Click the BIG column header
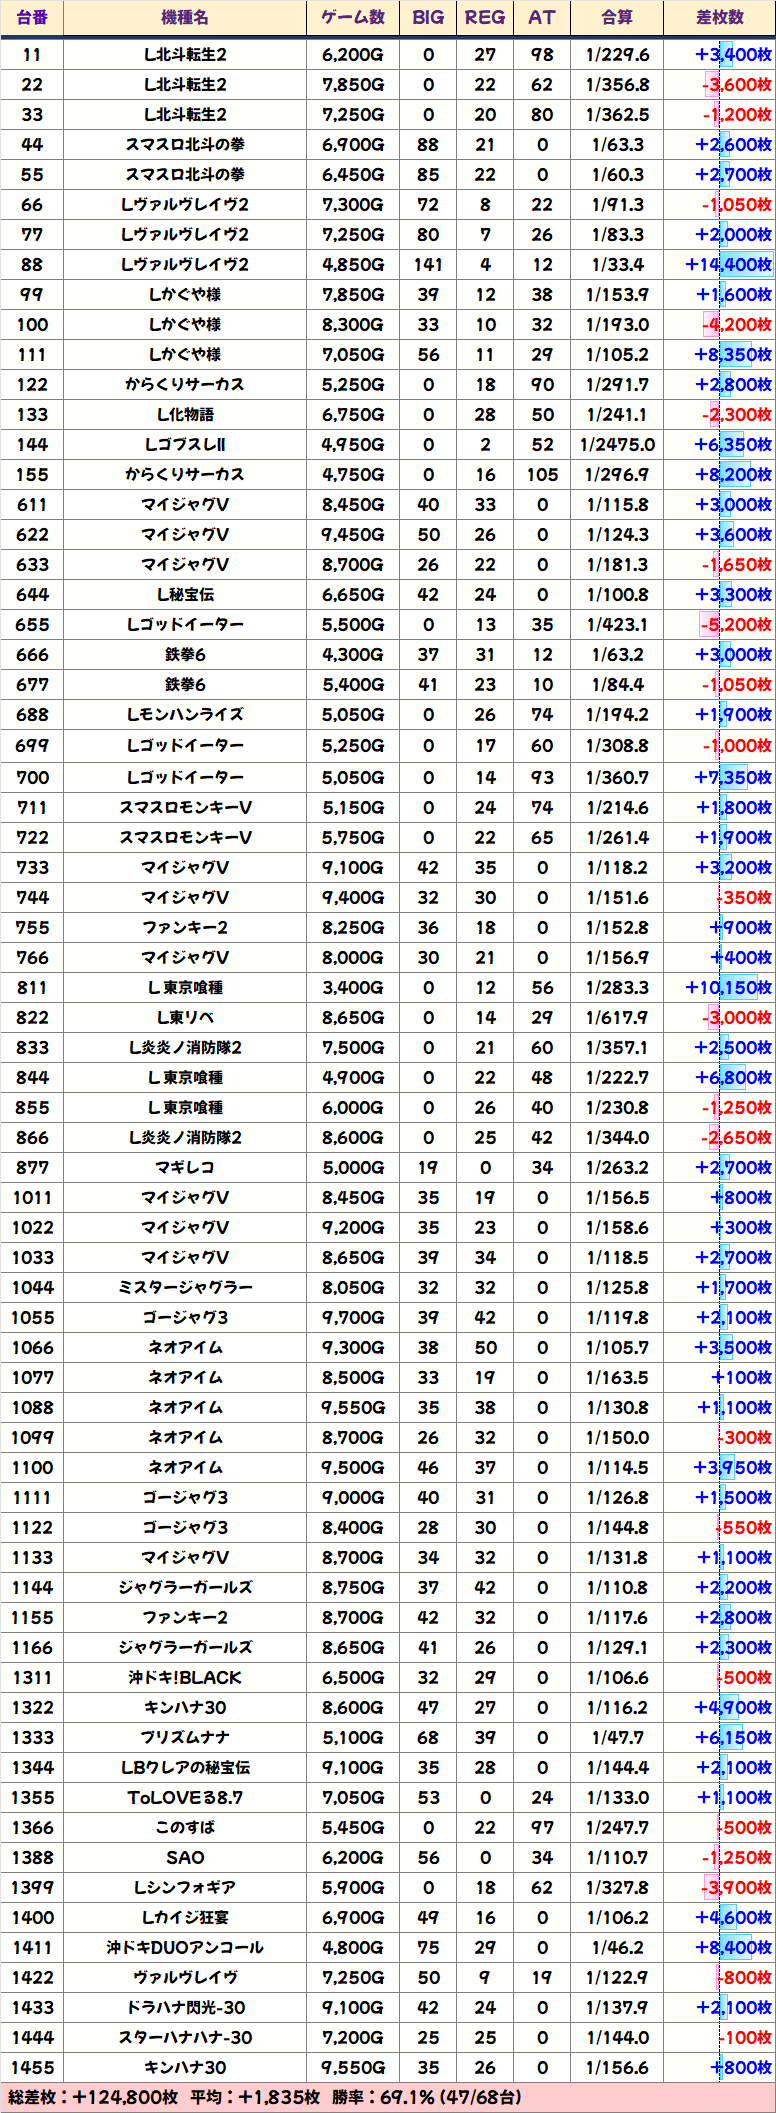Screen dimensions: 776x2113 pyautogui.click(x=428, y=17)
